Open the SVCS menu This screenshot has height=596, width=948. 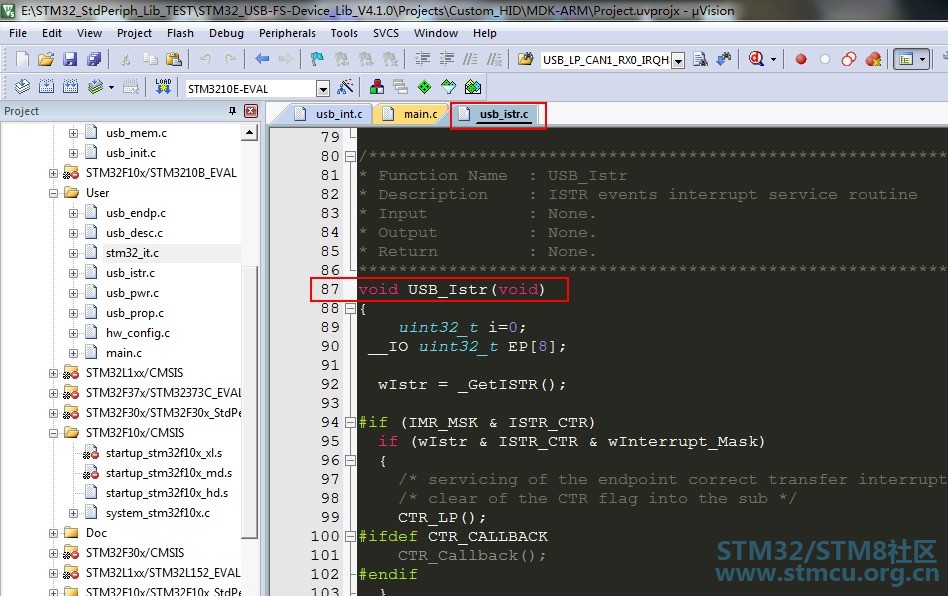(x=386, y=33)
